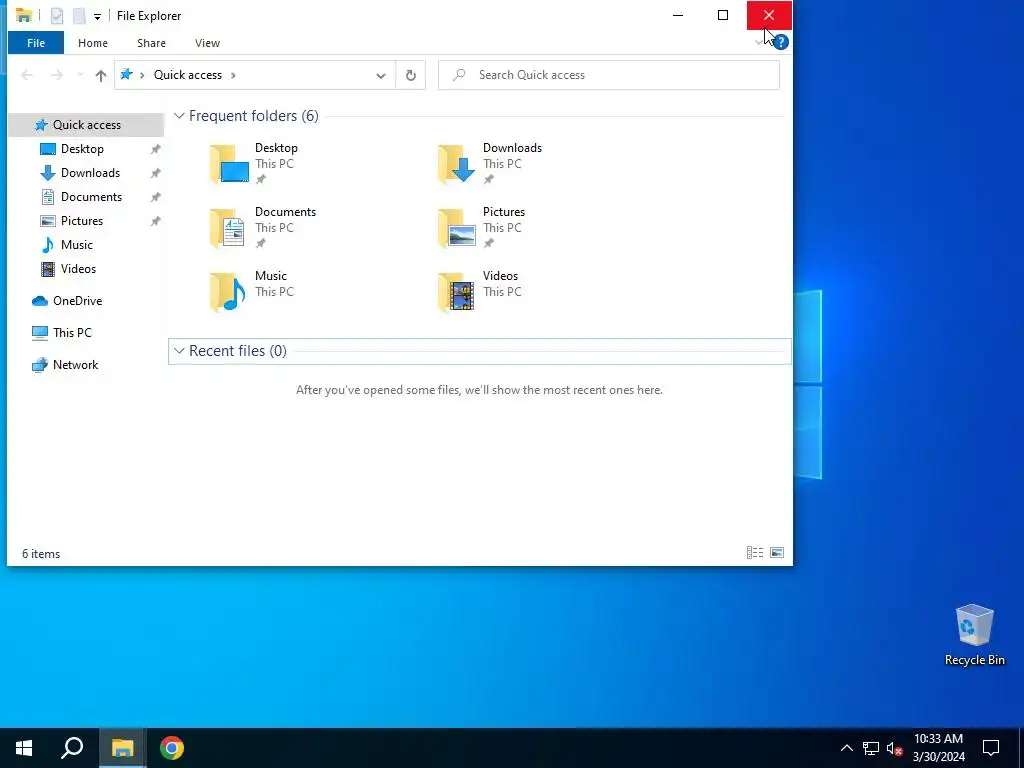
Task: Expand the address bar history dropdown
Action: (x=381, y=75)
